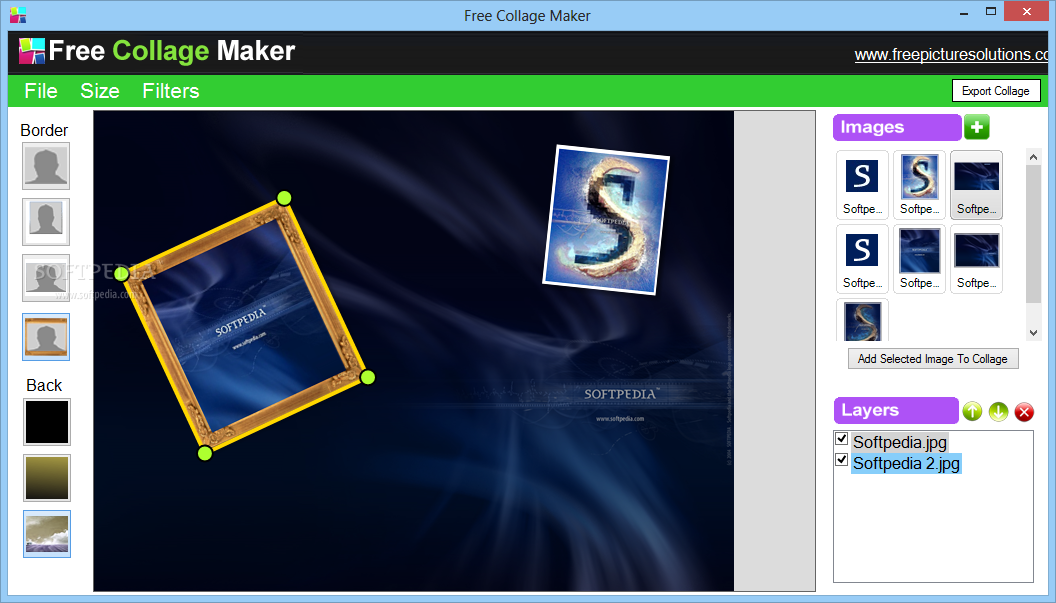Image resolution: width=1056 pixels, height=603 pixels.
Task: Click the green plus add images button
Action: click(x=977, y=127)
